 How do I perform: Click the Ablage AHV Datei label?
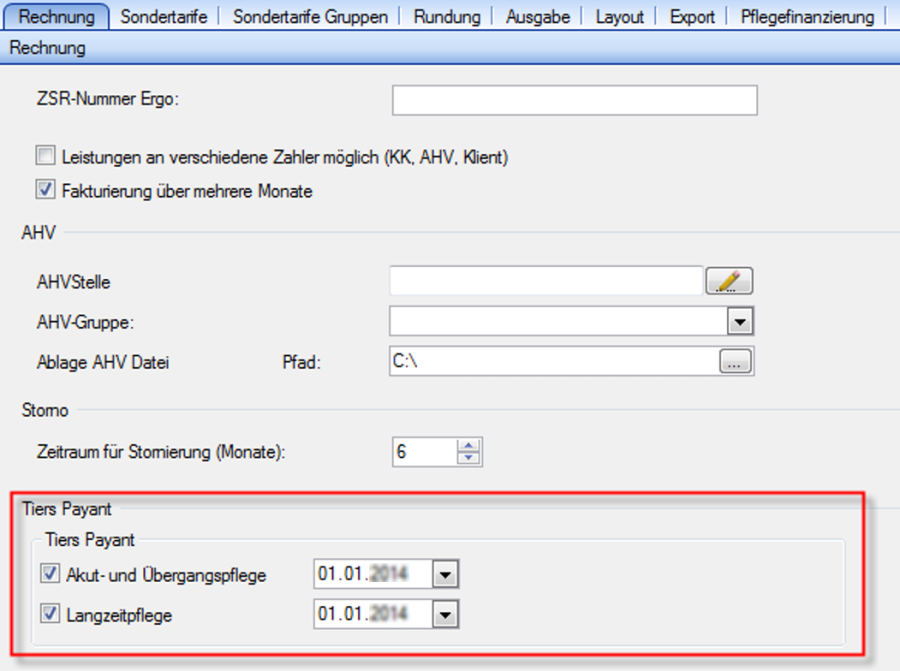[x=103, y=362]
